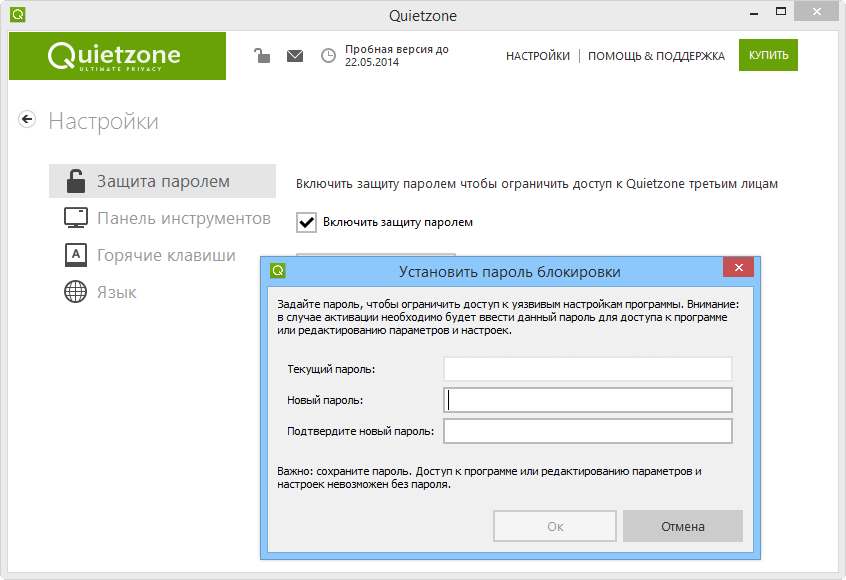Select Горячие клавиши settings section
Image resolution: width=846 pixels, height=580 pixels.
coord(166,255)
